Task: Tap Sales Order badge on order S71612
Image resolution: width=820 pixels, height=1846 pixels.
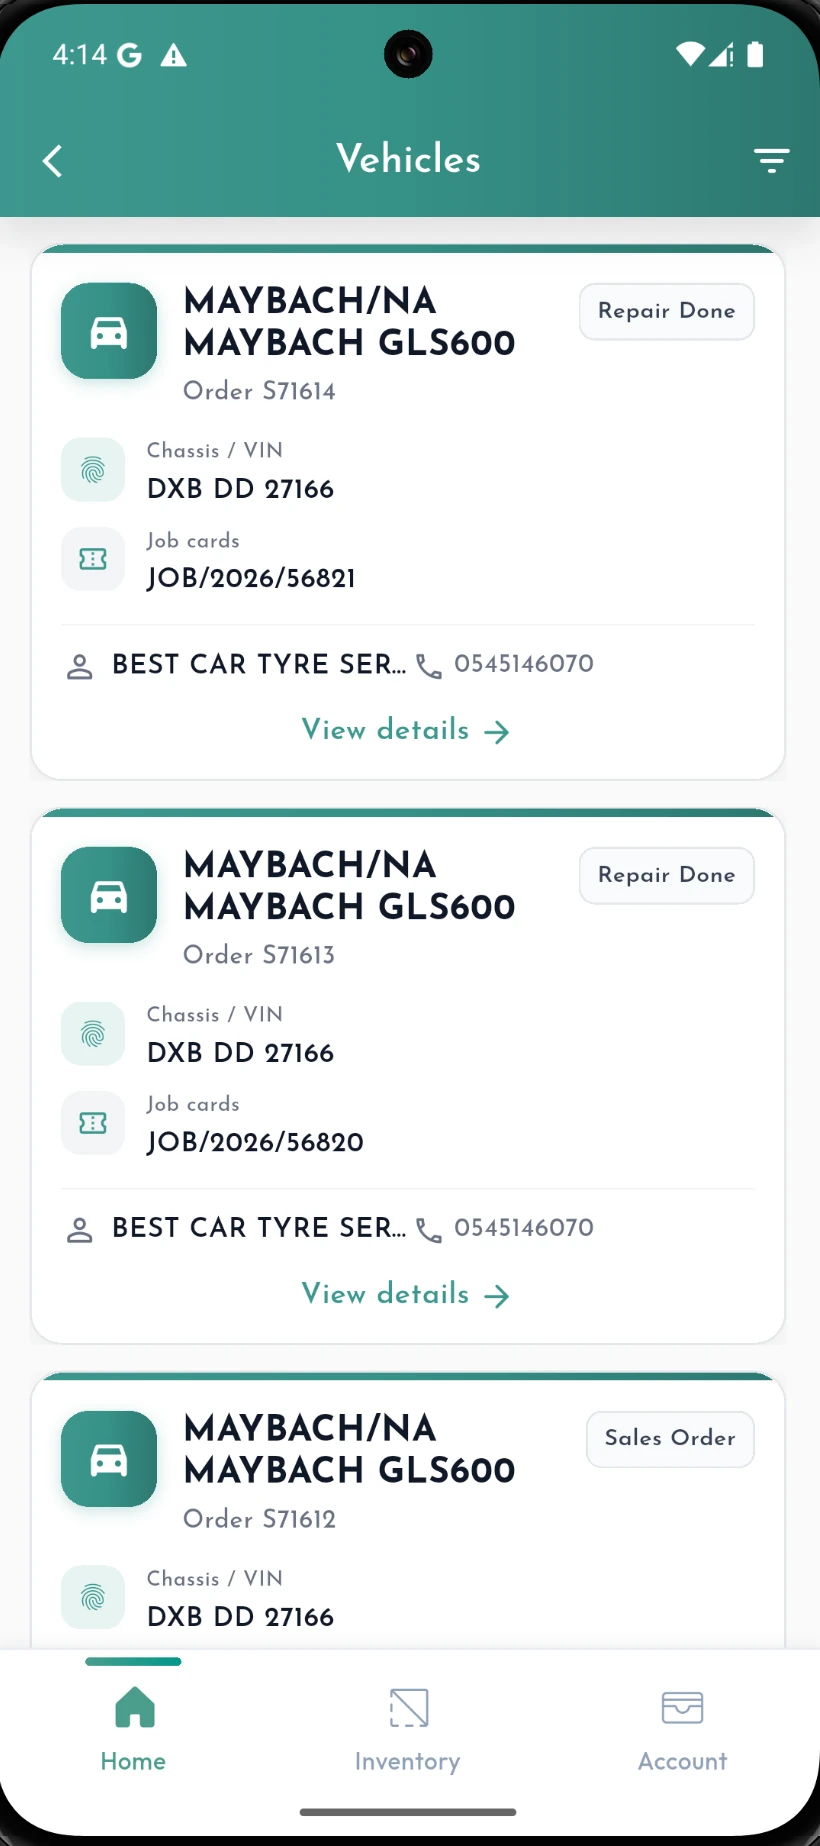Action: coord(670,1439)
